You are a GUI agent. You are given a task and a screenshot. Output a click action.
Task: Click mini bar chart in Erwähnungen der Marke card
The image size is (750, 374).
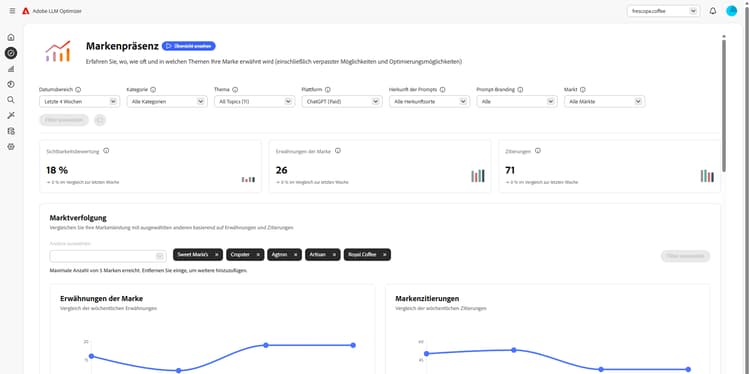click(478, 176)
